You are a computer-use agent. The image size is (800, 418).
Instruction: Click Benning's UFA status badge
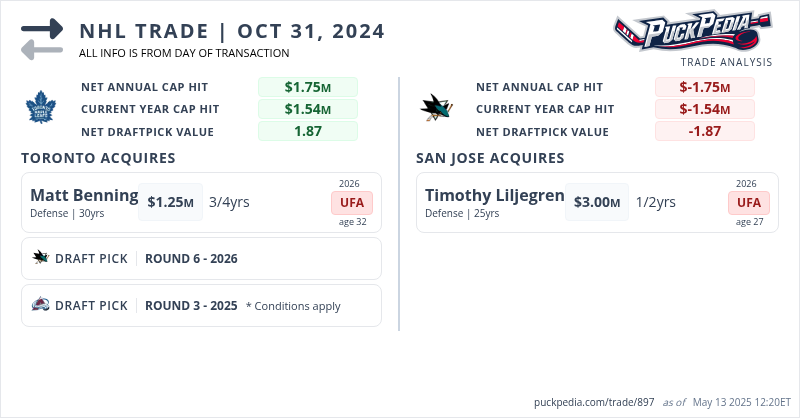(x=350, y=203)
